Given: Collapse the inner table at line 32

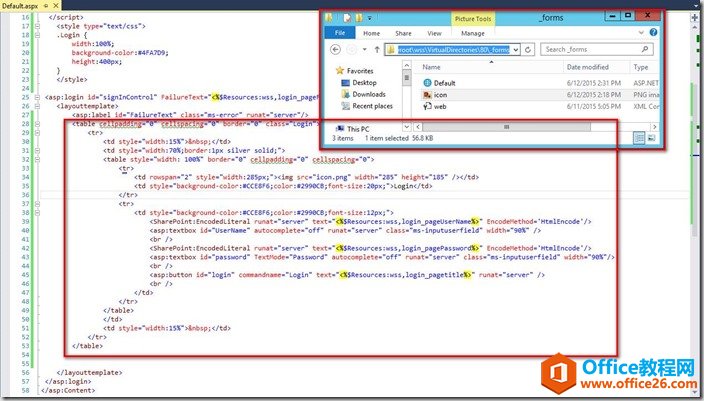Looking at the screenshot, I should [x=37, y=159].
